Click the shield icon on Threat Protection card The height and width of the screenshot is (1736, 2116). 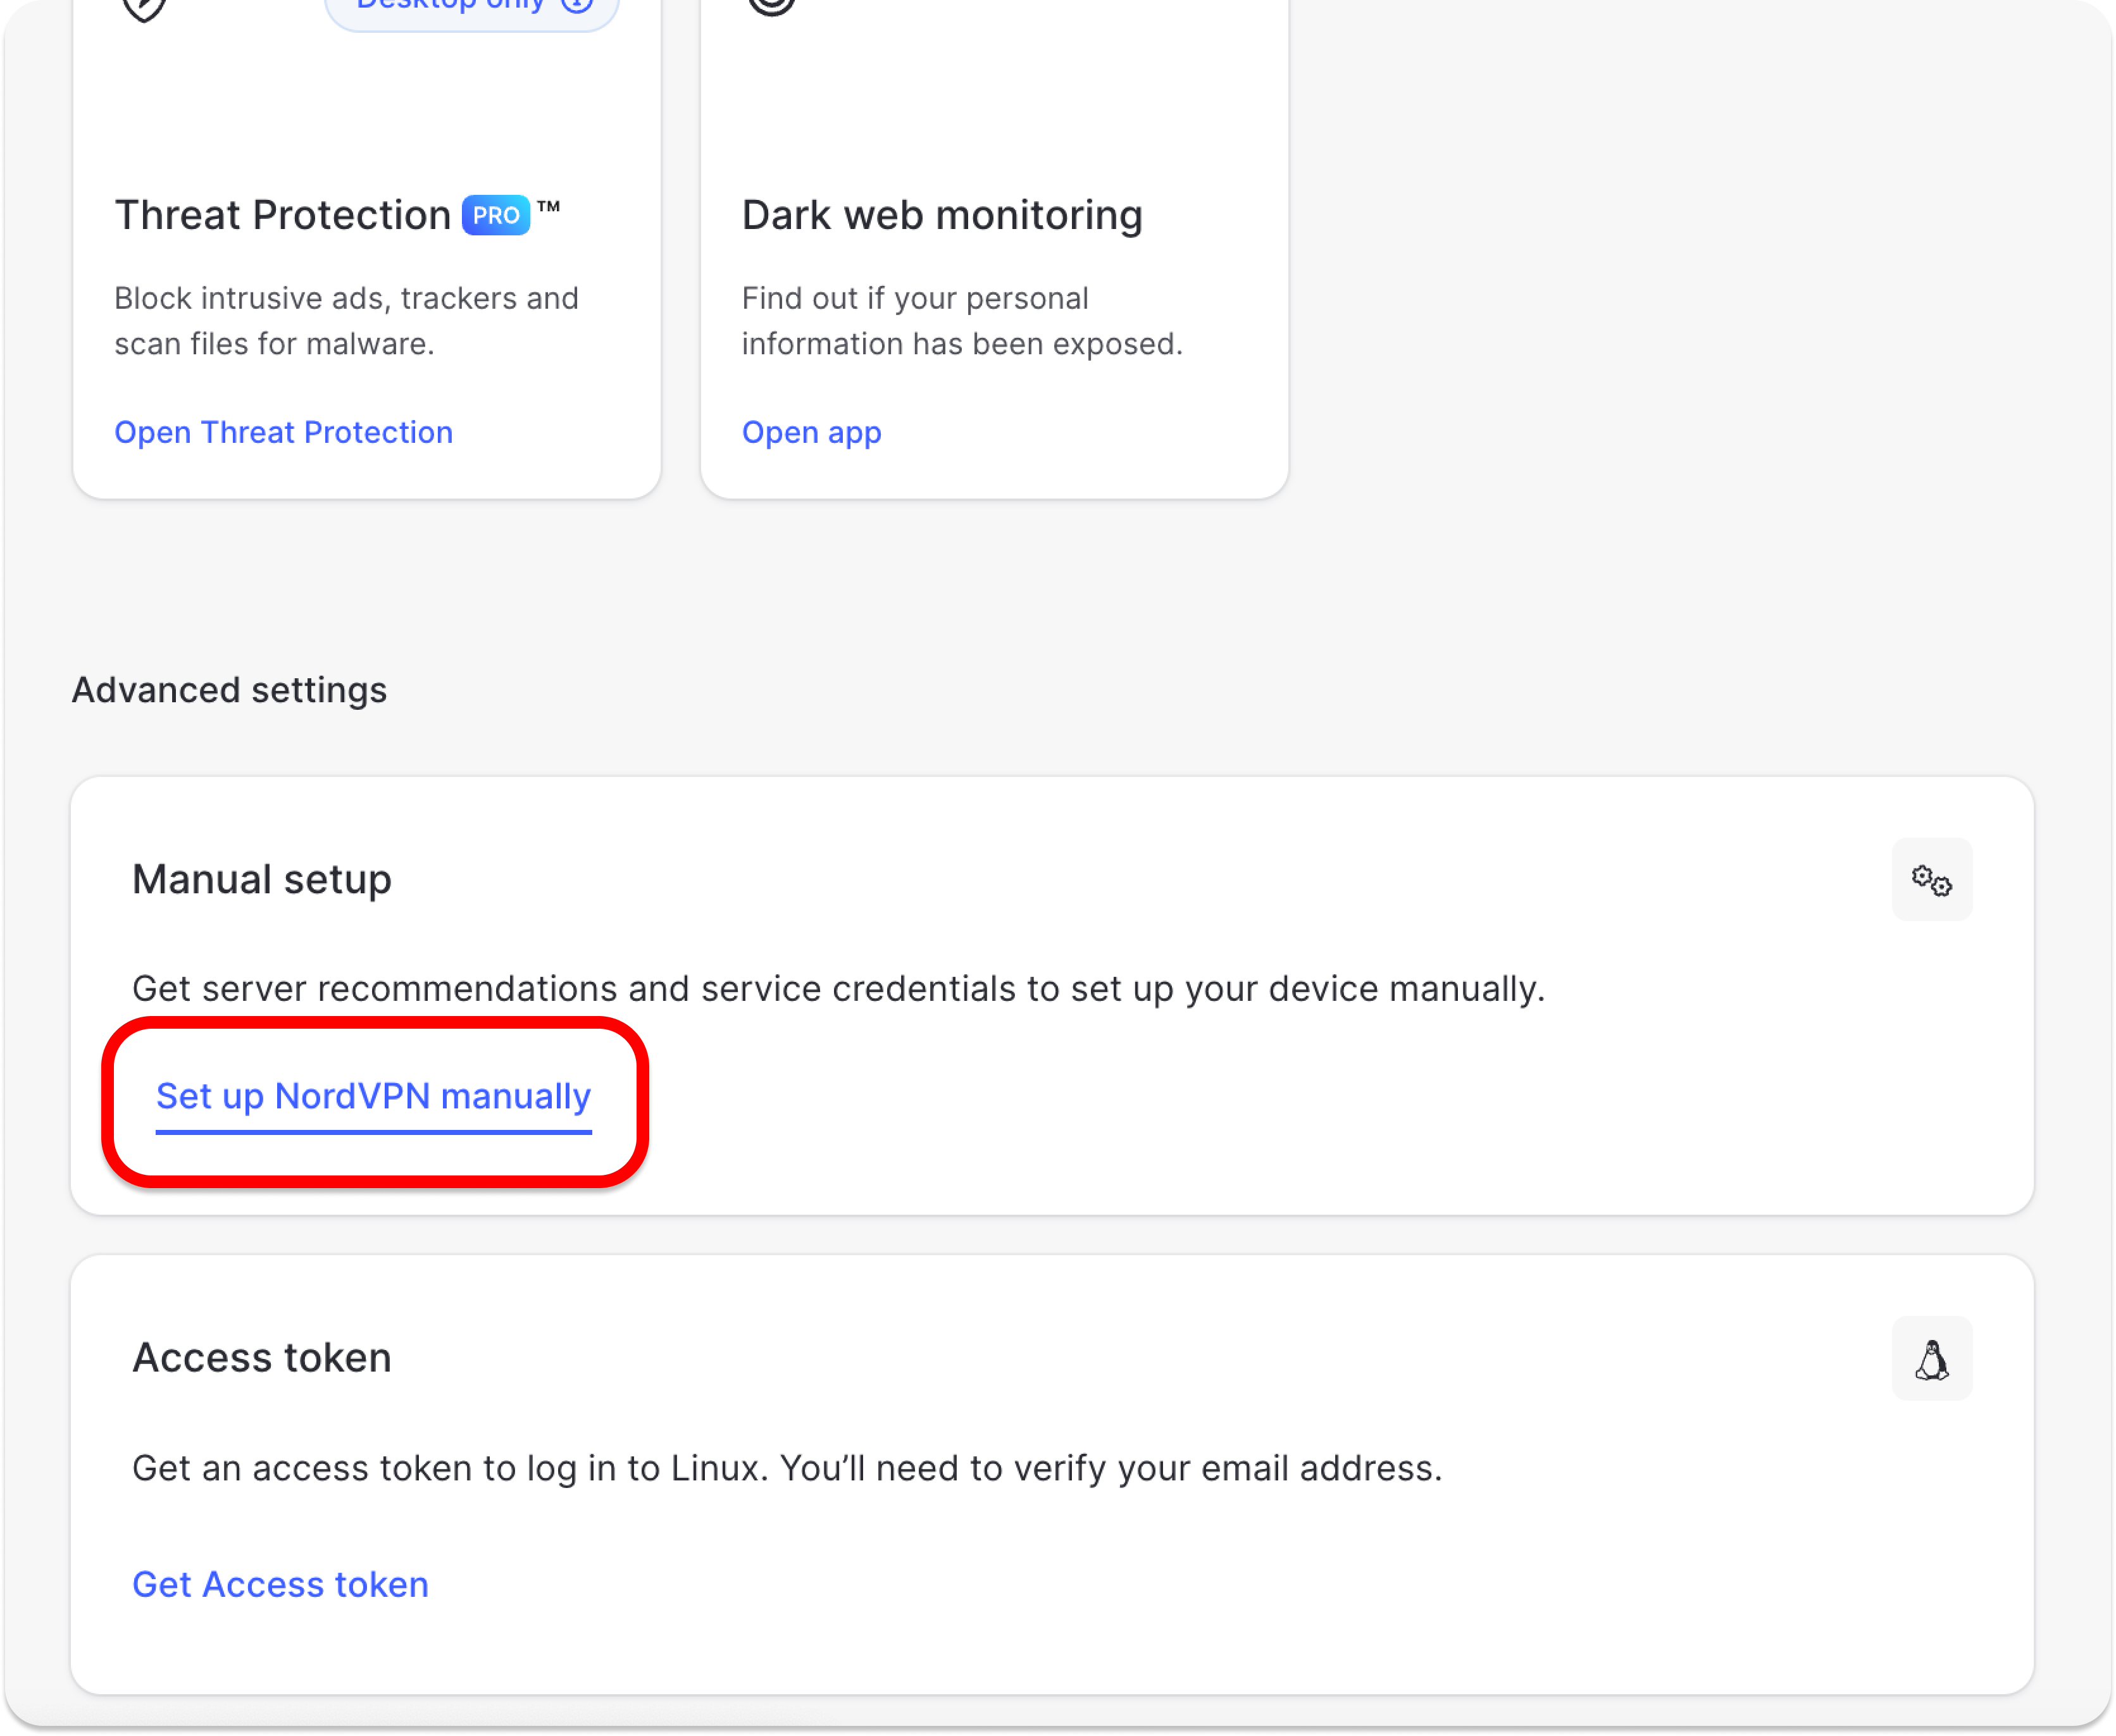point(144,8)
